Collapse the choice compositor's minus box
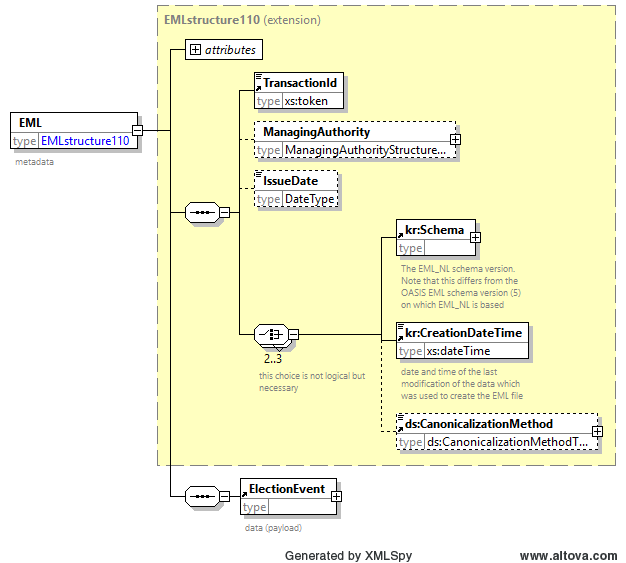The image size is (626, 563). (x=293, y=334)
